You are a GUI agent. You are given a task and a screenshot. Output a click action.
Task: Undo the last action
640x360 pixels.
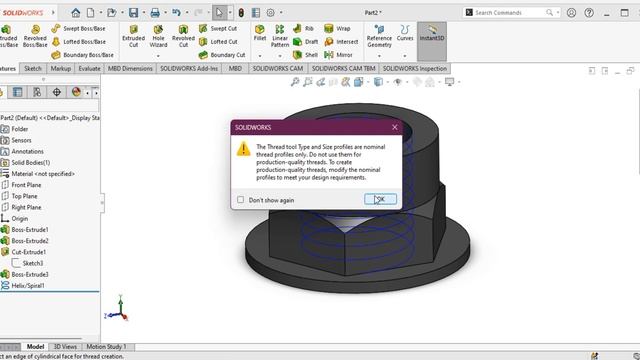click(x=176, y=13)
